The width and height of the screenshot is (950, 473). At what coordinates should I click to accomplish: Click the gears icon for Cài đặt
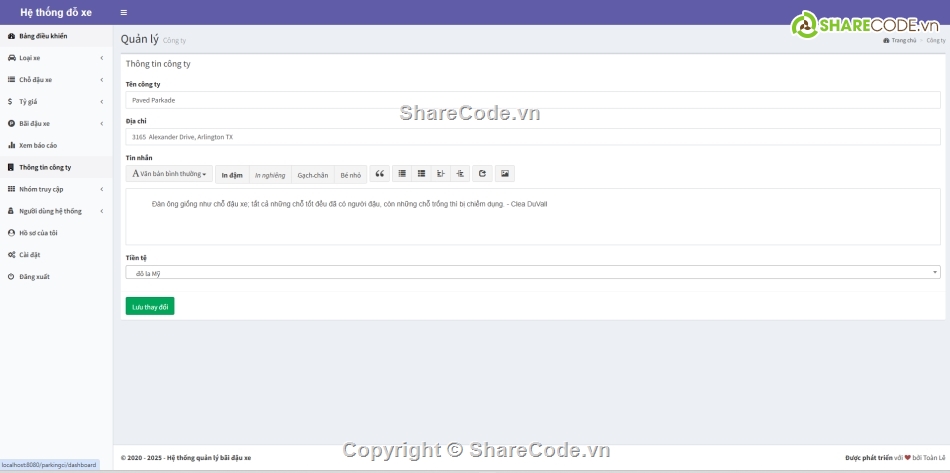pyautogui.click(x=11, y=255)
